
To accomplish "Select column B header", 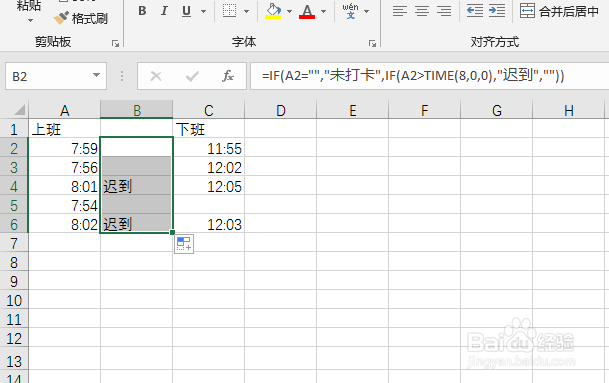I will pyautogui.click(x=137, y=110).
